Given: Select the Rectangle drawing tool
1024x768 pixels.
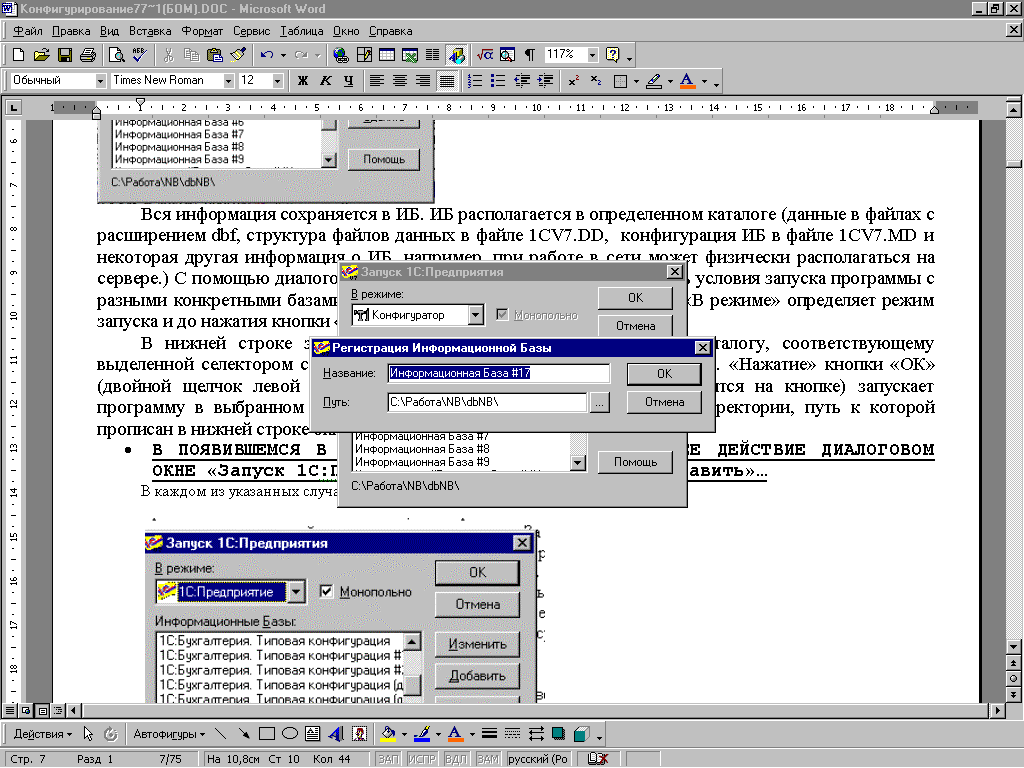Looking at the screenshot, I should tap(266, 734).
